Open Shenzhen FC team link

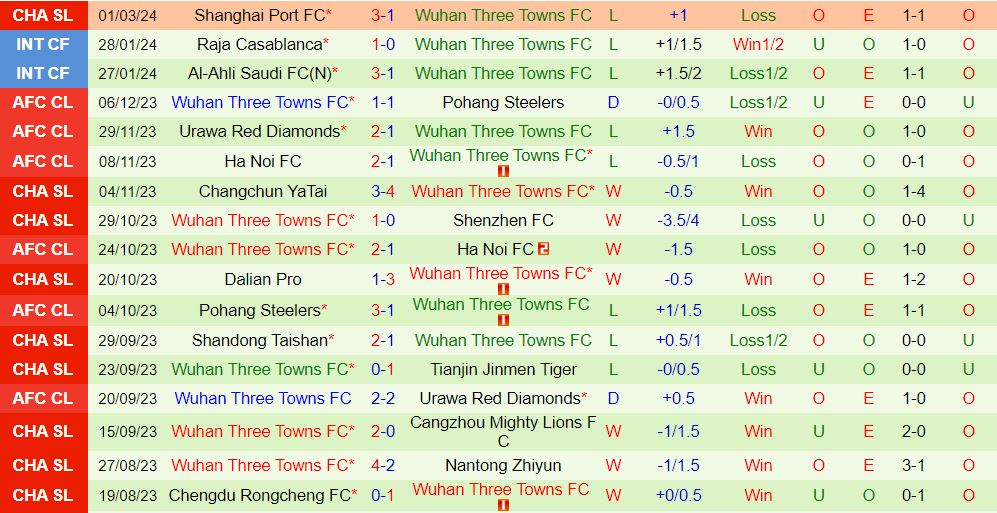pyautogui.click(x=502, y=220)
